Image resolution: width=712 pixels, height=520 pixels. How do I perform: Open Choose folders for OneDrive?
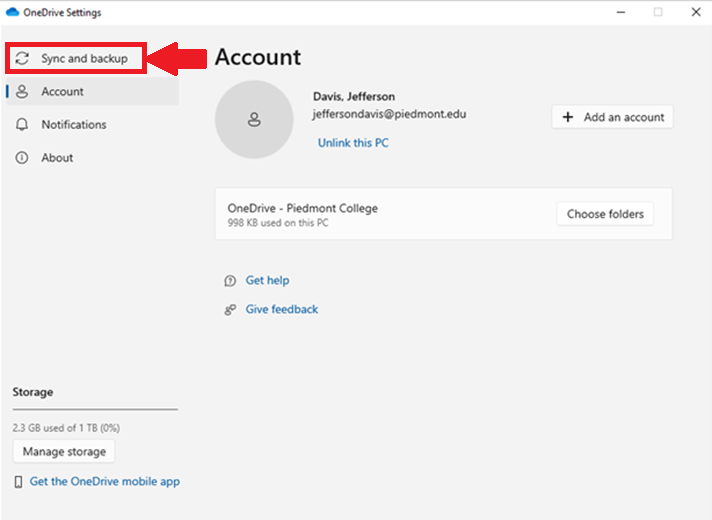(x=604, y=214)
